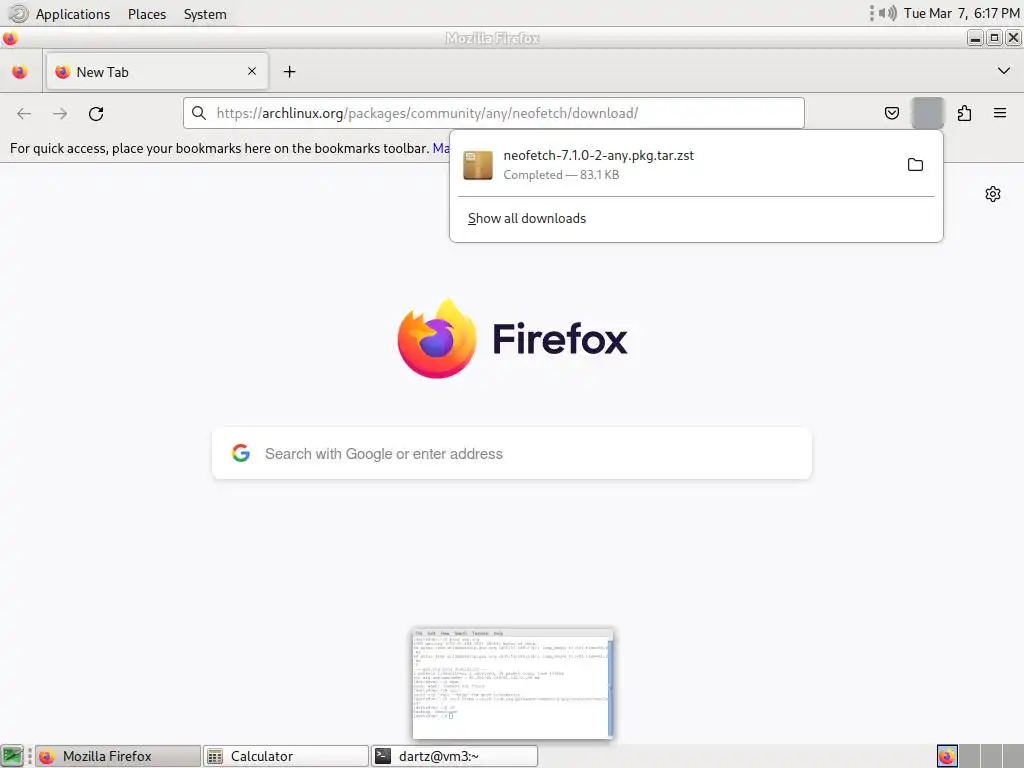
Task: Select the first workspace in switcher
Action: coord(947,756)
